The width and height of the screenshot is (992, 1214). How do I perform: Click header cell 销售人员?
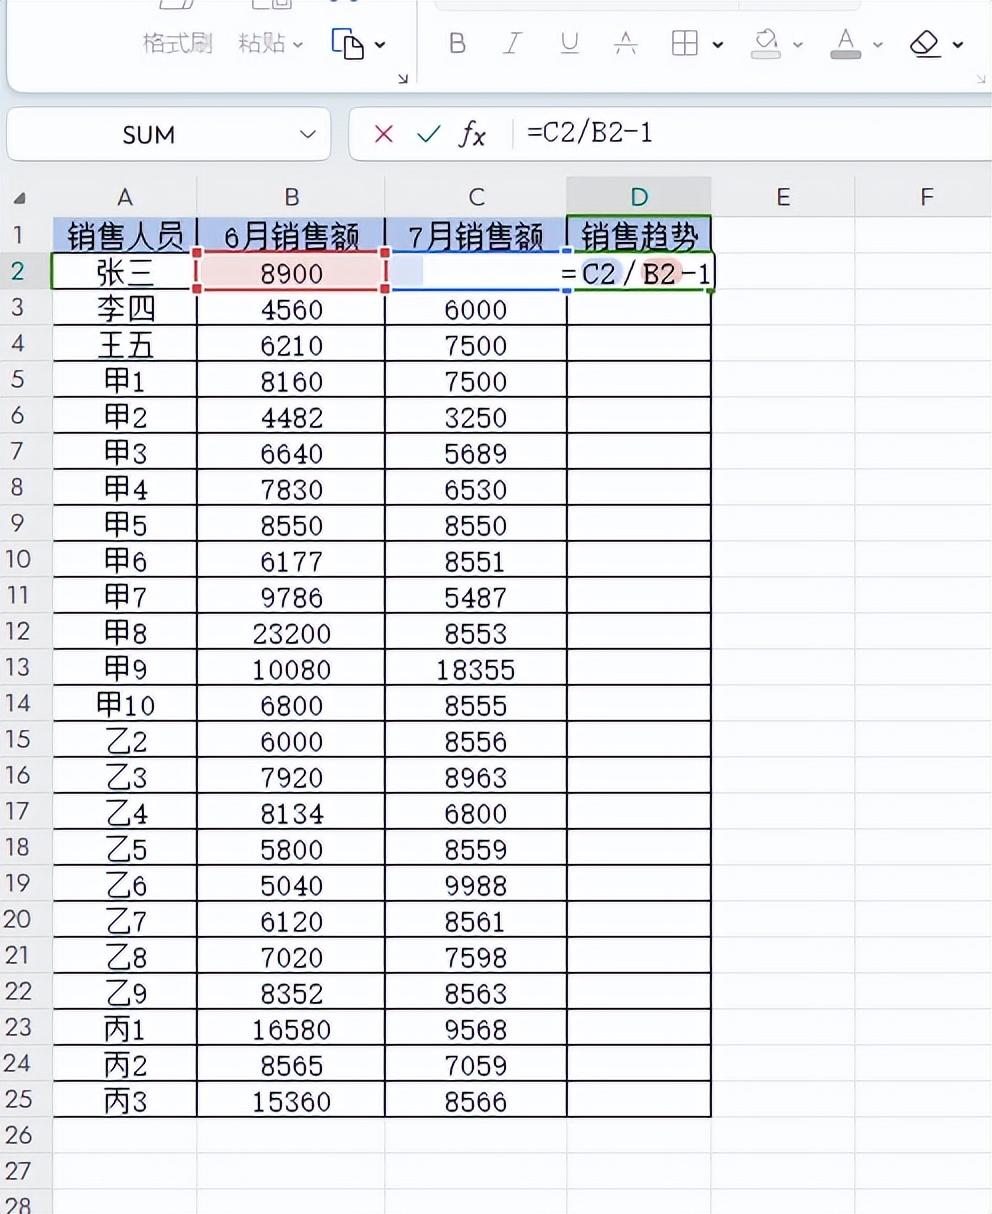click(x=124, y=236)
